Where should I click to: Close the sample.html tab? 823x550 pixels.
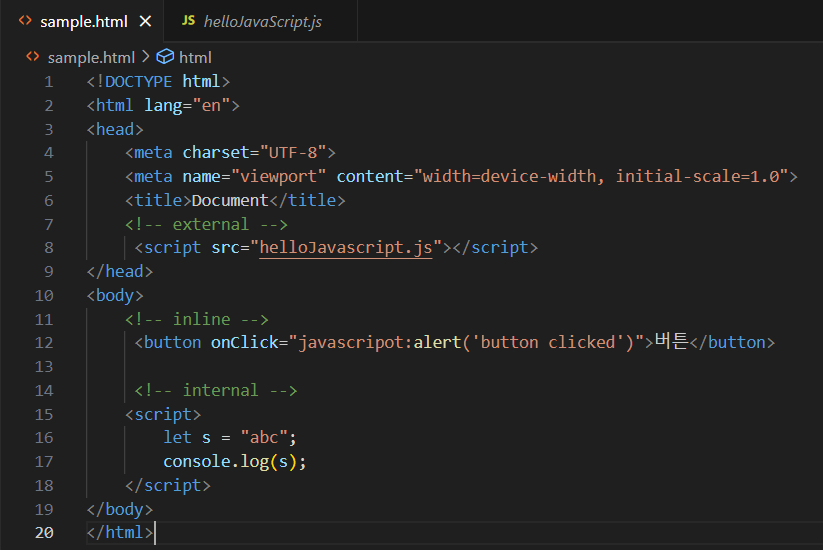coord(145,22)
